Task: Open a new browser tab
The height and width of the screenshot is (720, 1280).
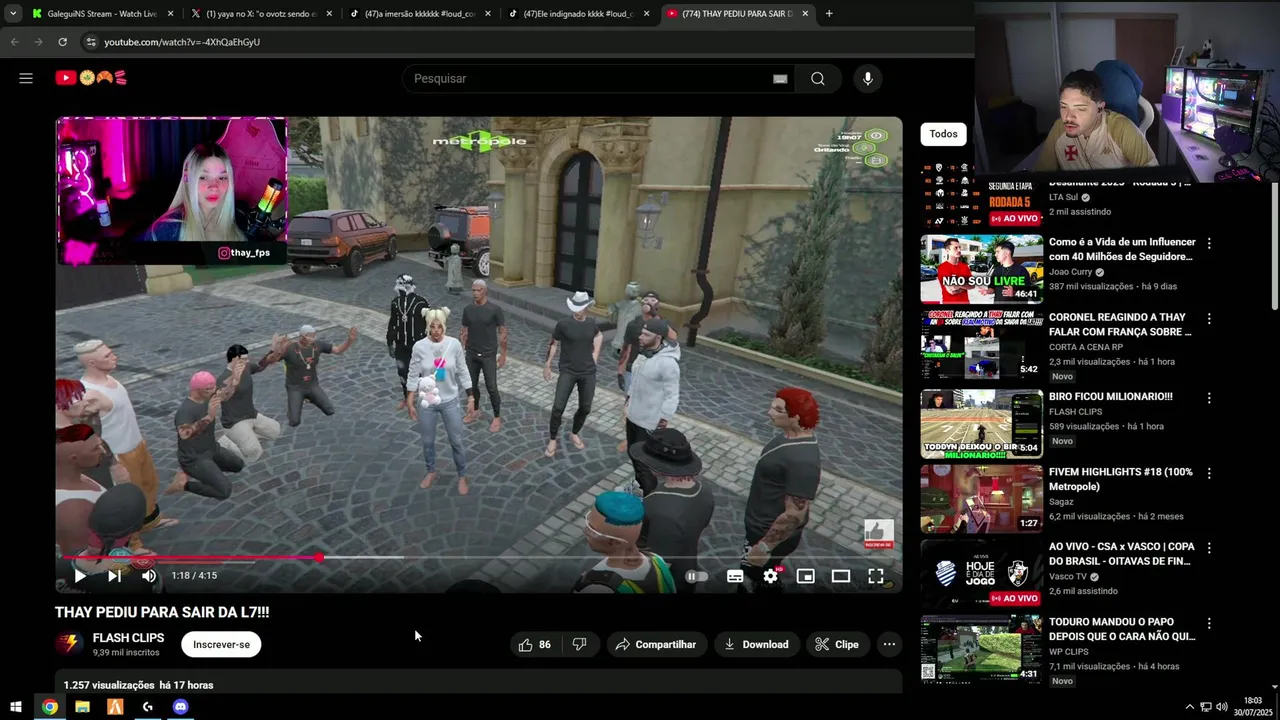Action: click(829, 14)
